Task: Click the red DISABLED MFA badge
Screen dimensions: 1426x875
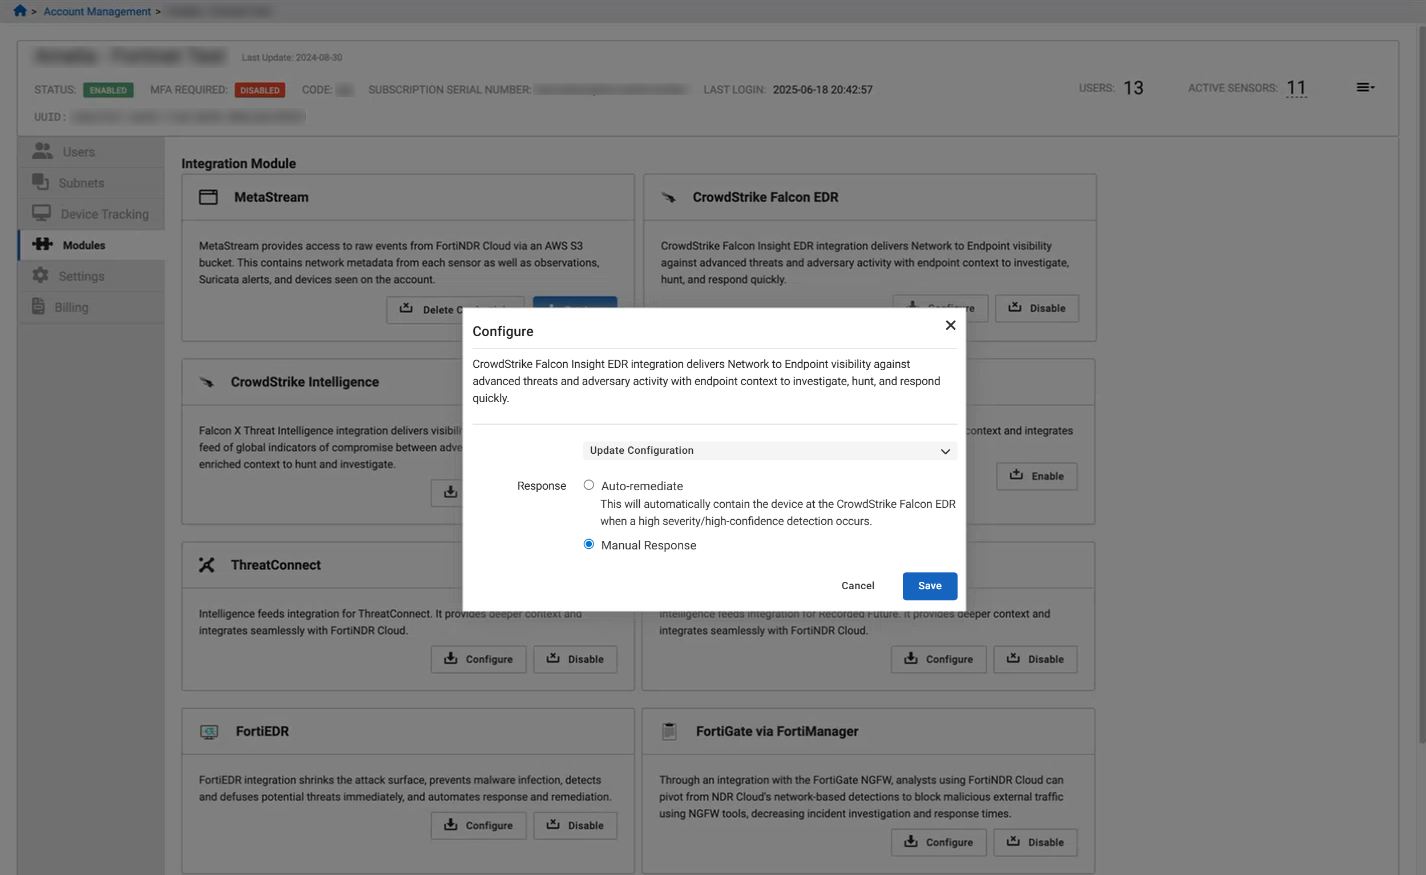Action: coord(260,90)
